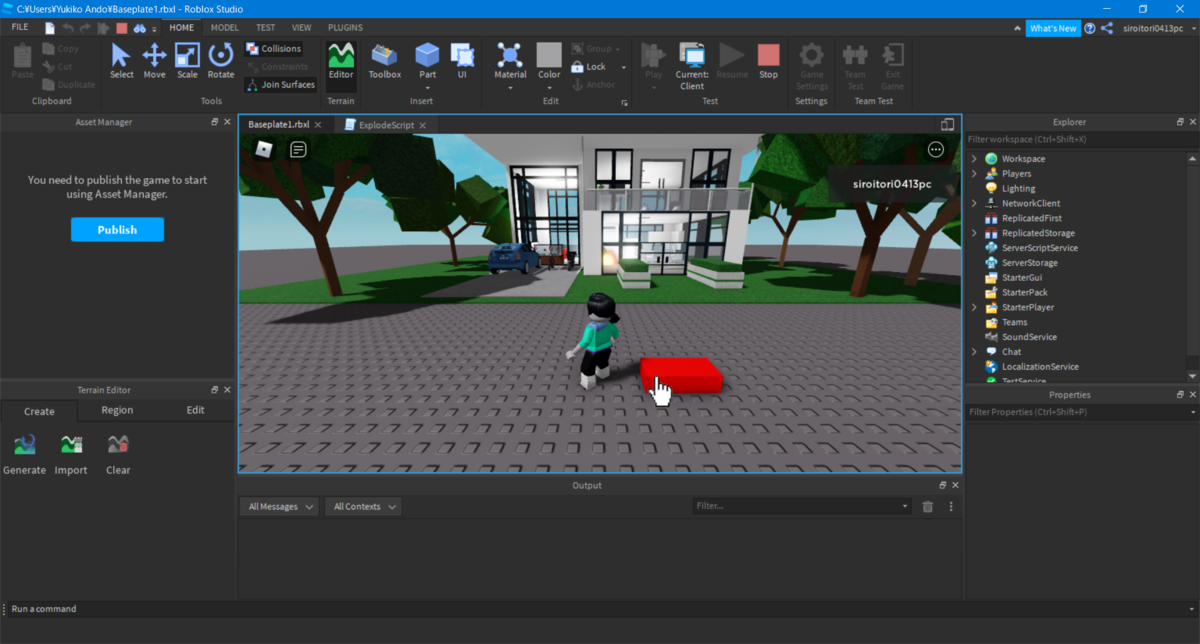Expand the Workspace node in Explorer
1200x644 pixels.
pyautogui.click(x=975, y=159)
